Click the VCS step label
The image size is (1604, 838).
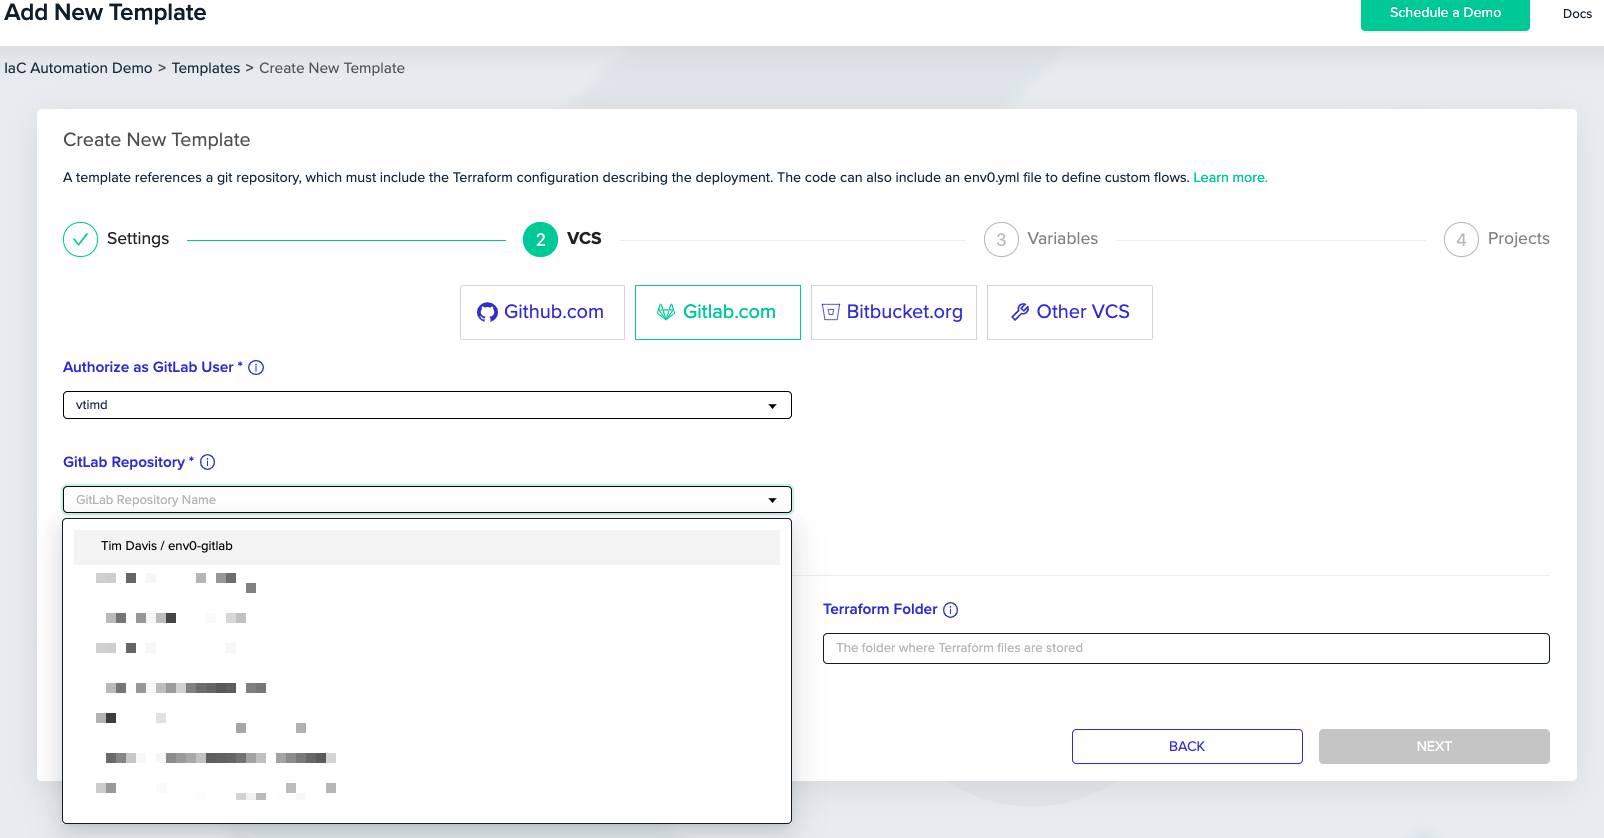click(584, 239)
